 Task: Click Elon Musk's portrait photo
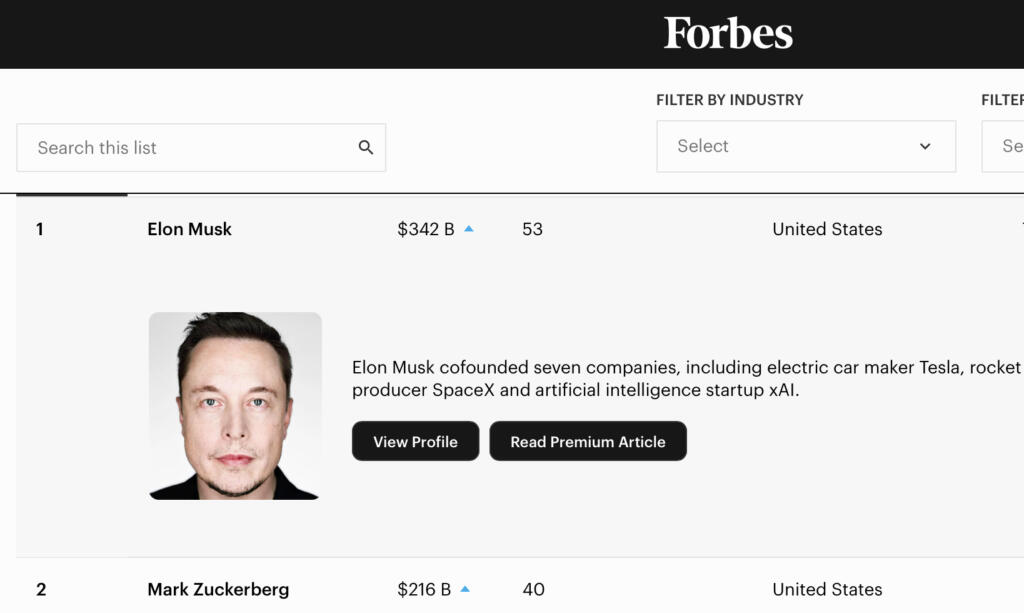tap(235, 404)
